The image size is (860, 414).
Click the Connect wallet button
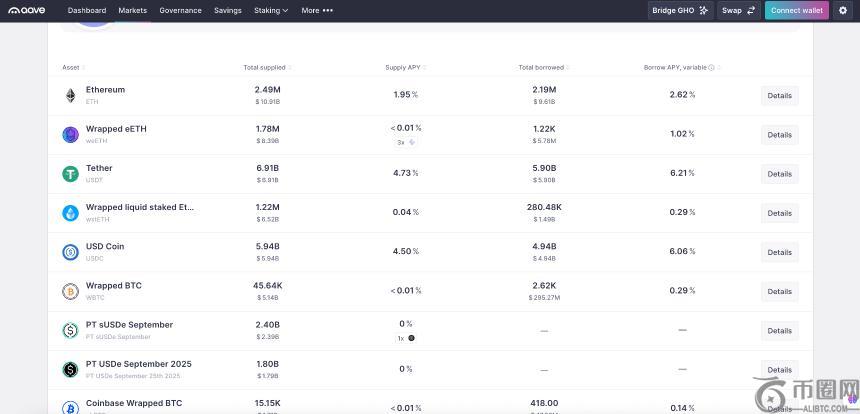click(796, 10)
